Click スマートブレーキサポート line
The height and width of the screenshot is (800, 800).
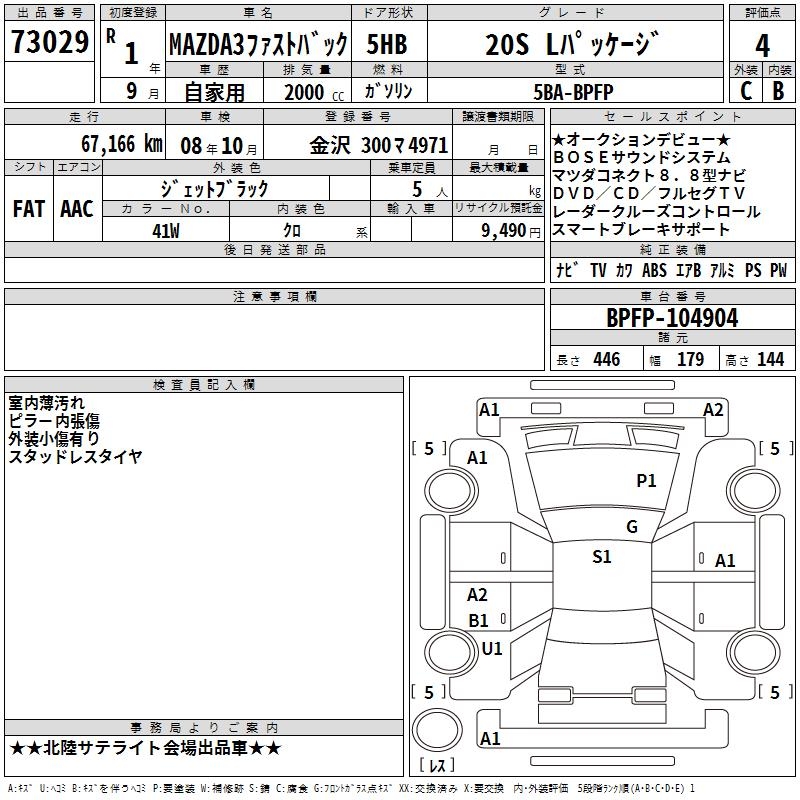click(641, 229)
